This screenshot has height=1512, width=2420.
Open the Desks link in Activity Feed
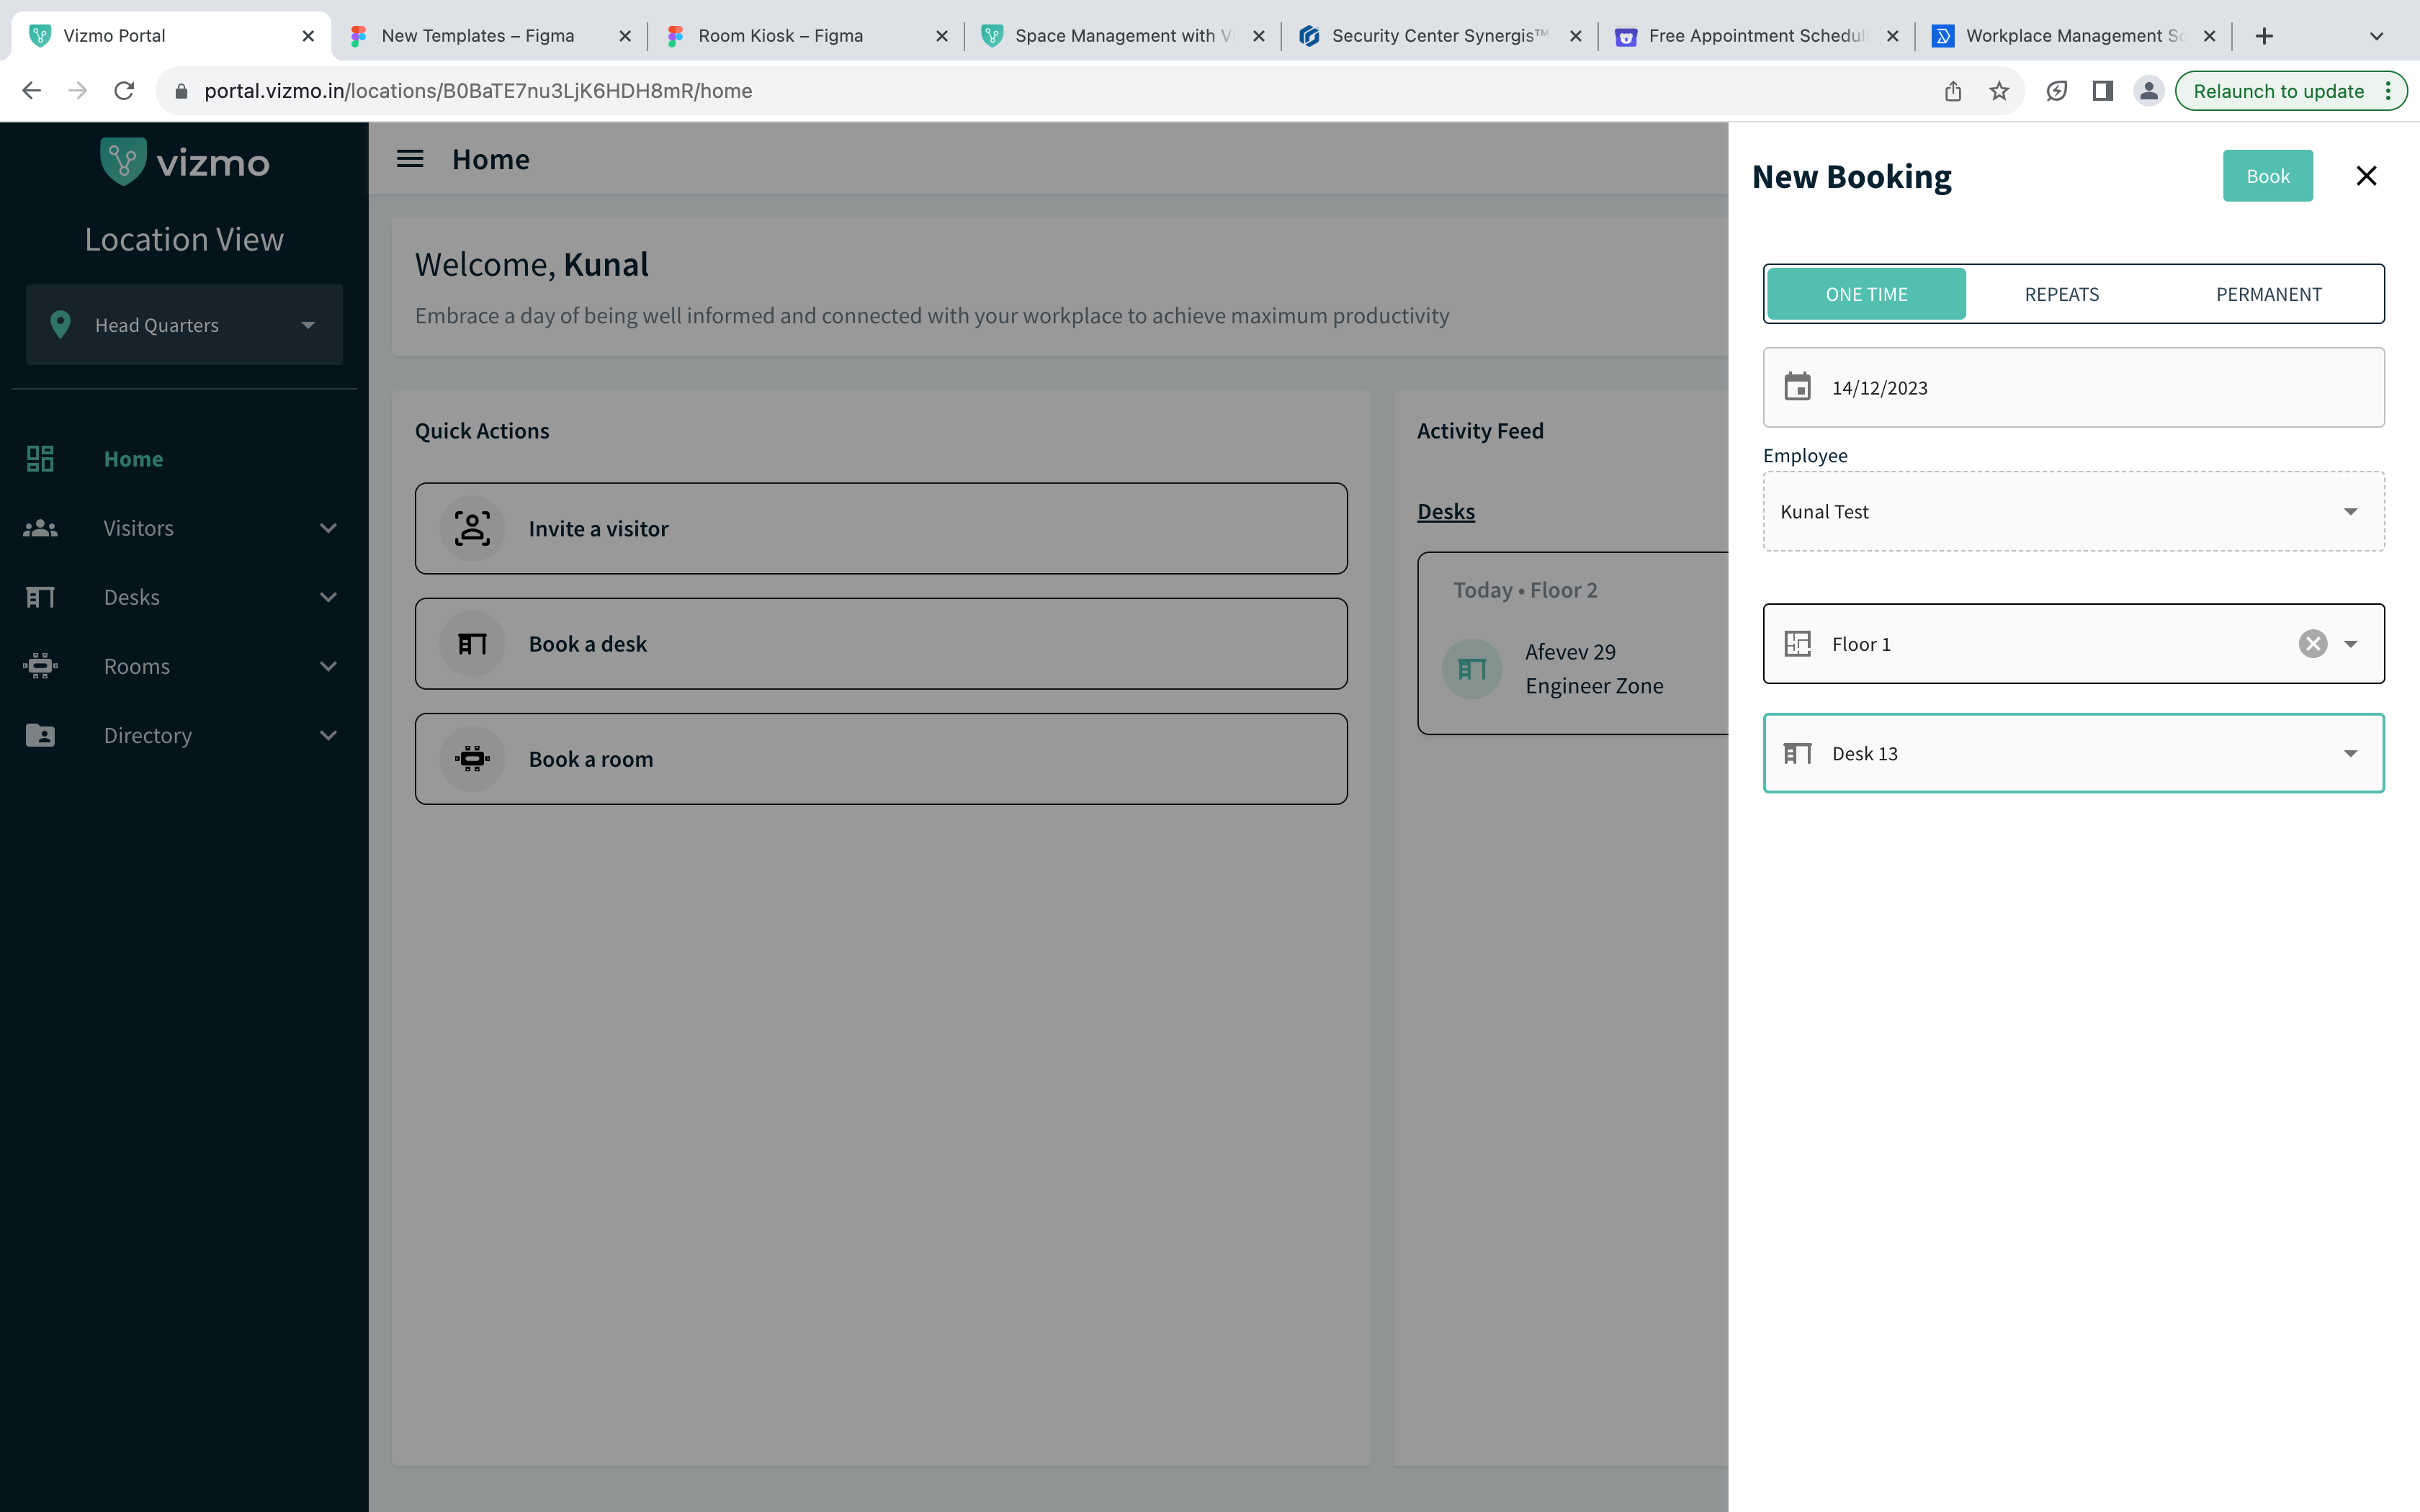point(1445,512)
